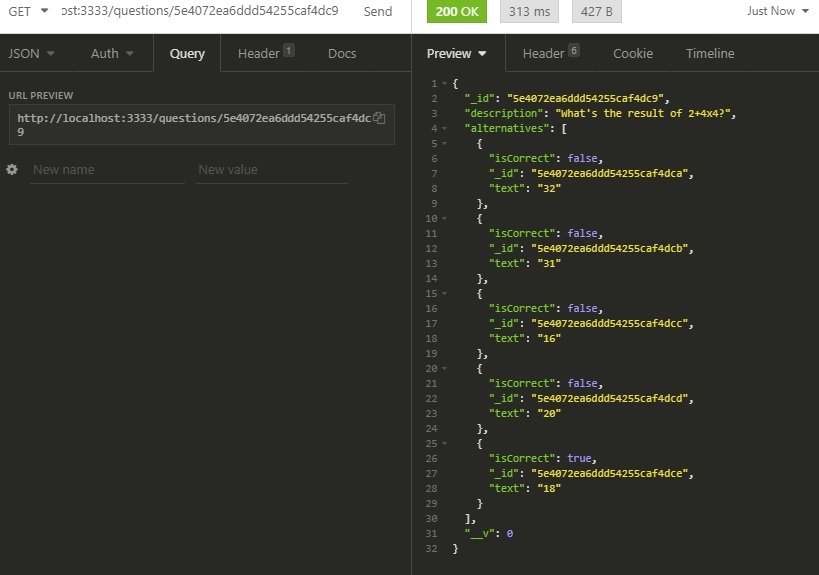The width and height of the screenshot is (819, 575).
Task: Open the GET method dropdown
Action: [28, 11]
